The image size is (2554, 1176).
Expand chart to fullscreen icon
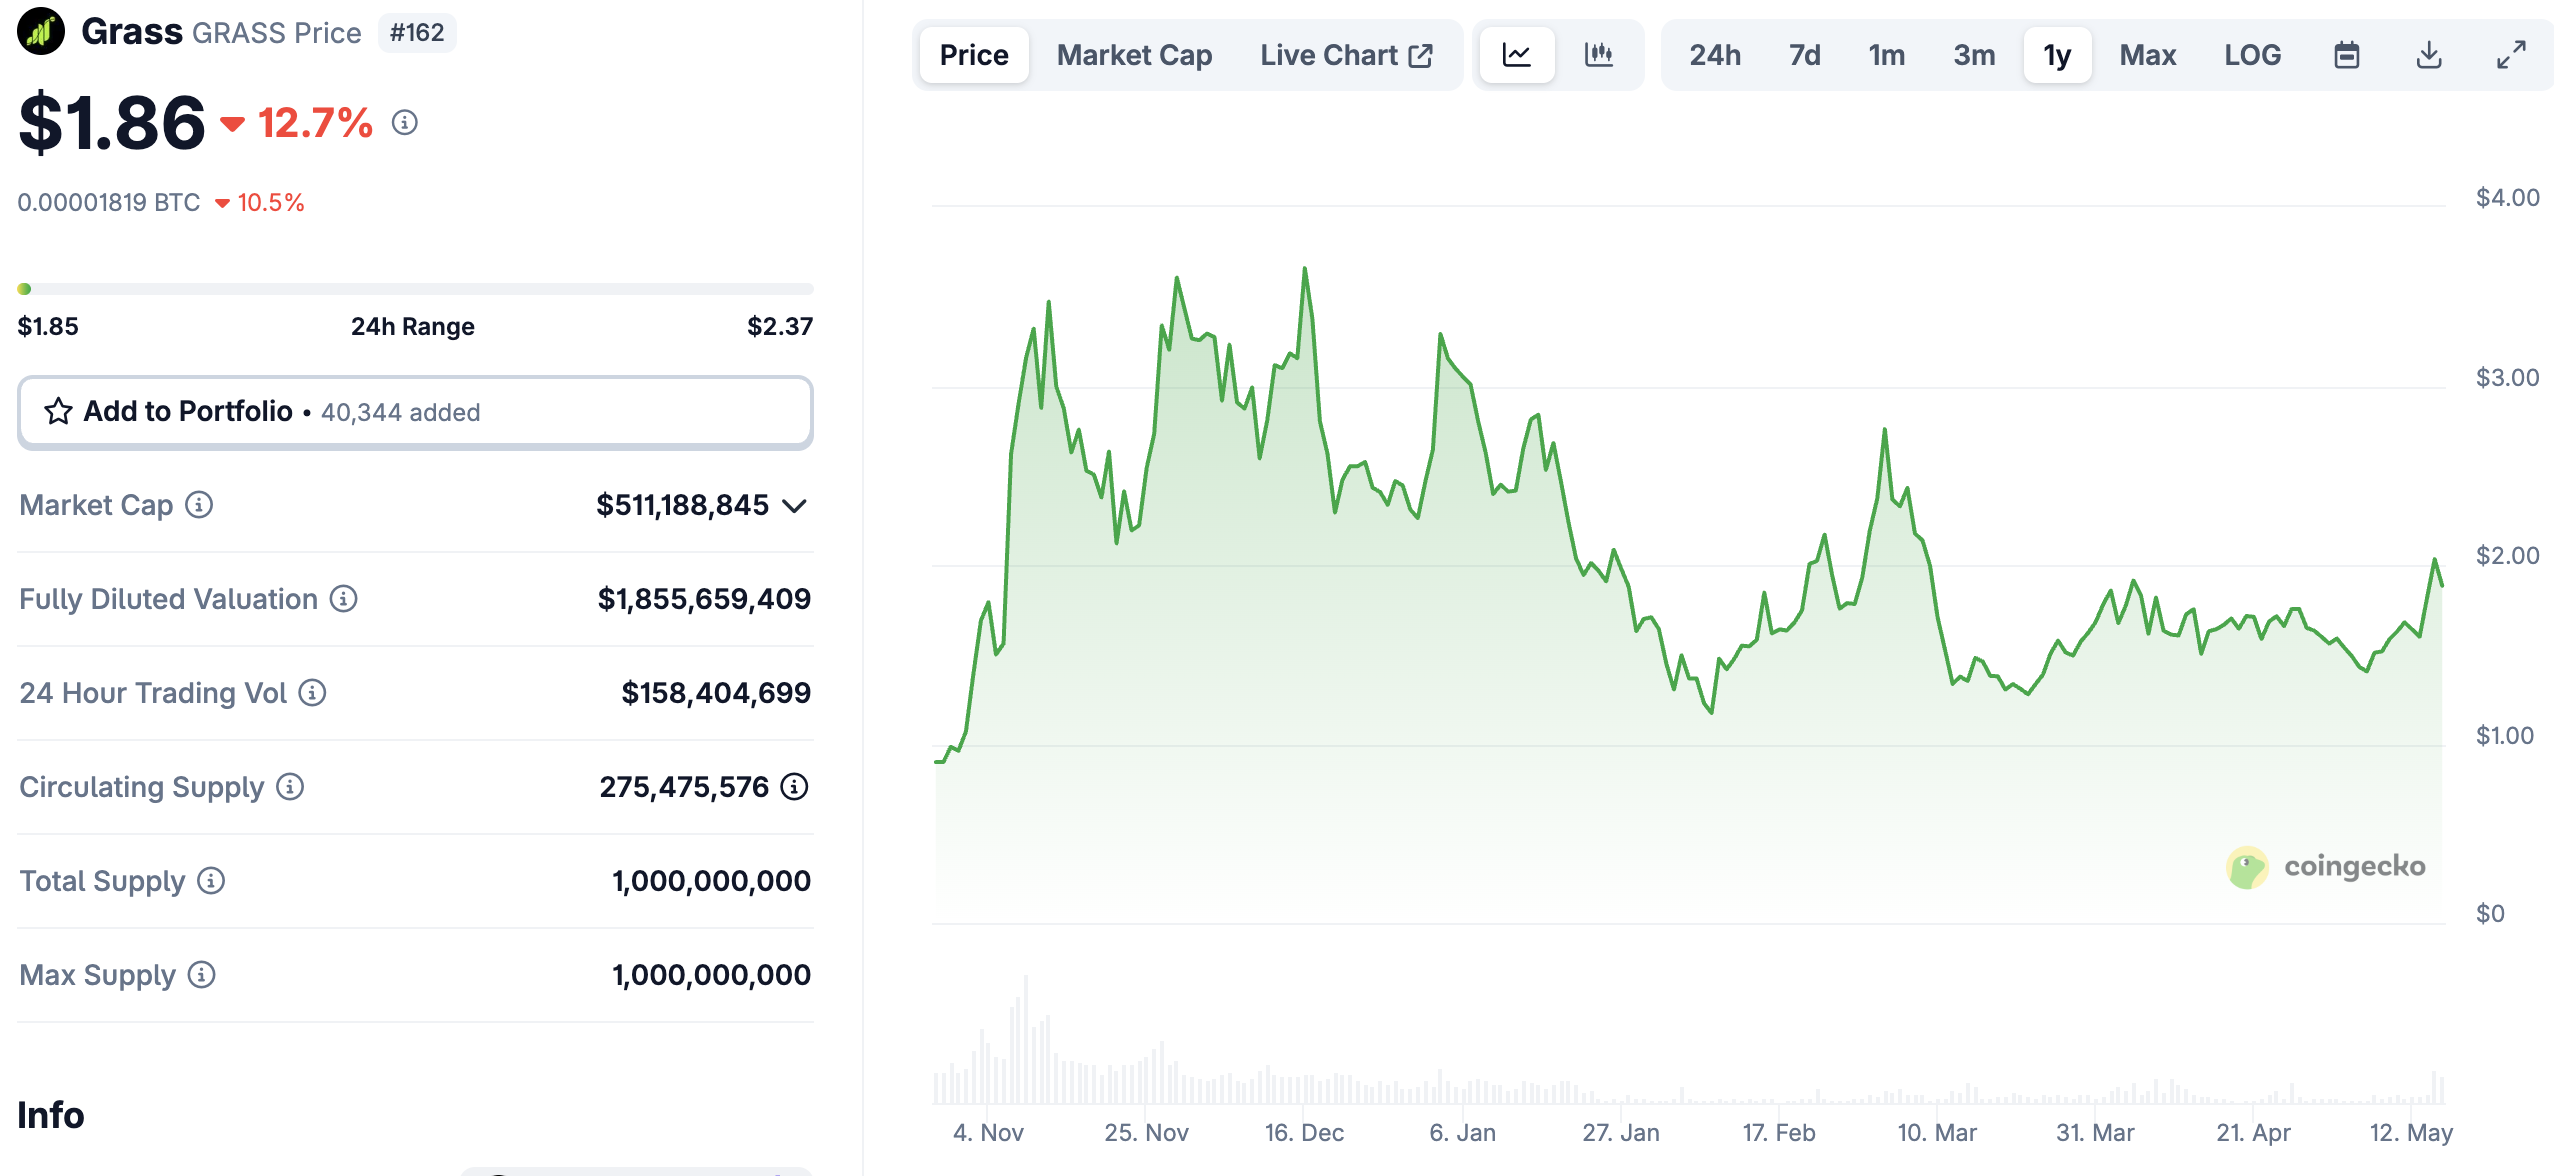click(2510, 55)
